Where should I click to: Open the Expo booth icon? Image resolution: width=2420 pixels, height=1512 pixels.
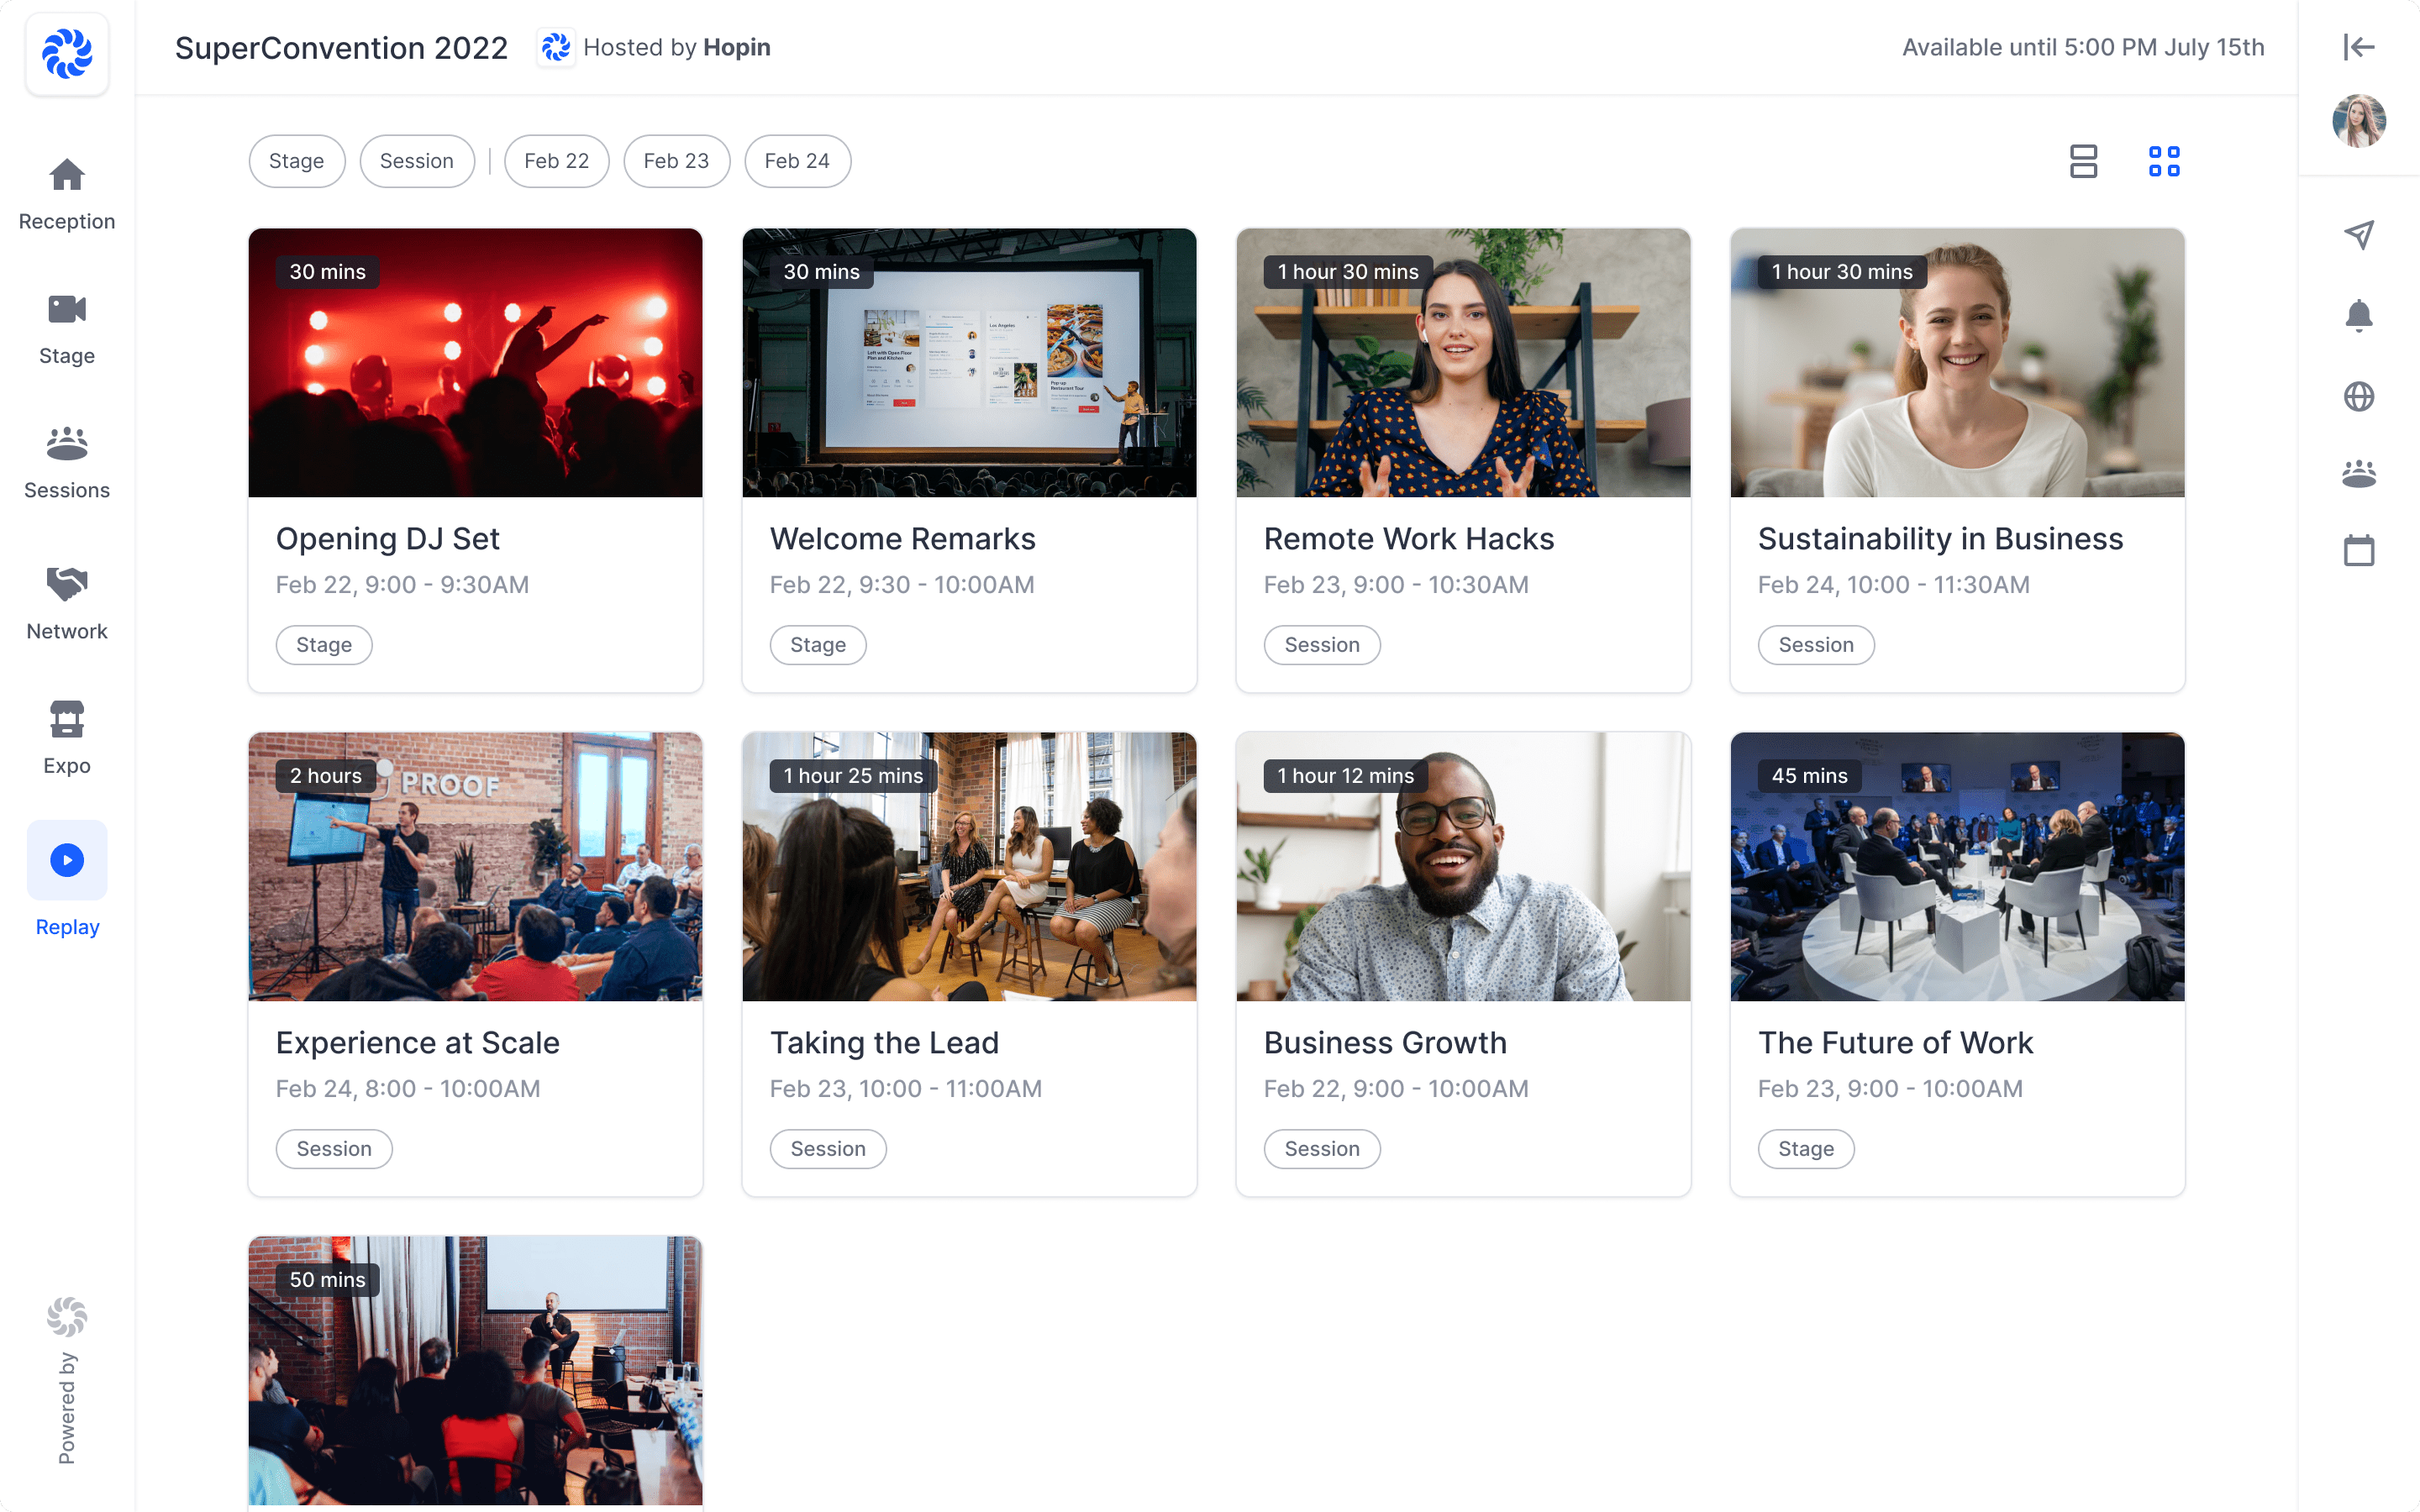[67, 719]
